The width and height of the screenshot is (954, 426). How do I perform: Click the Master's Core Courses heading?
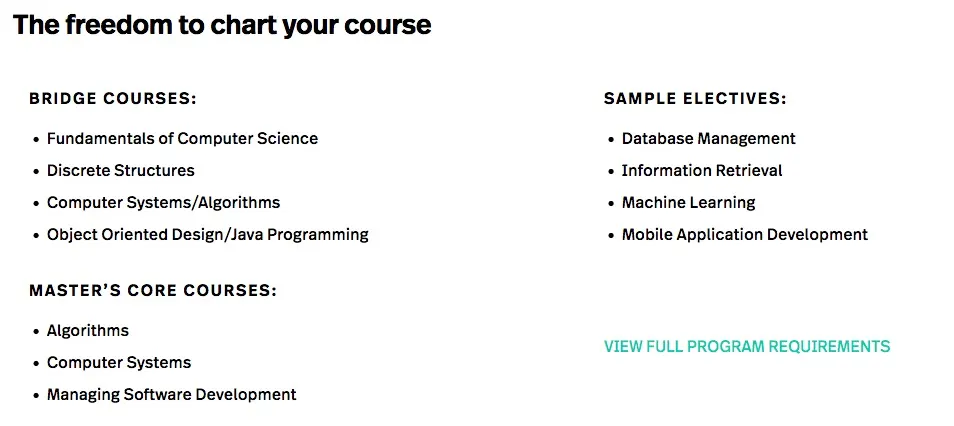(152, 291)
